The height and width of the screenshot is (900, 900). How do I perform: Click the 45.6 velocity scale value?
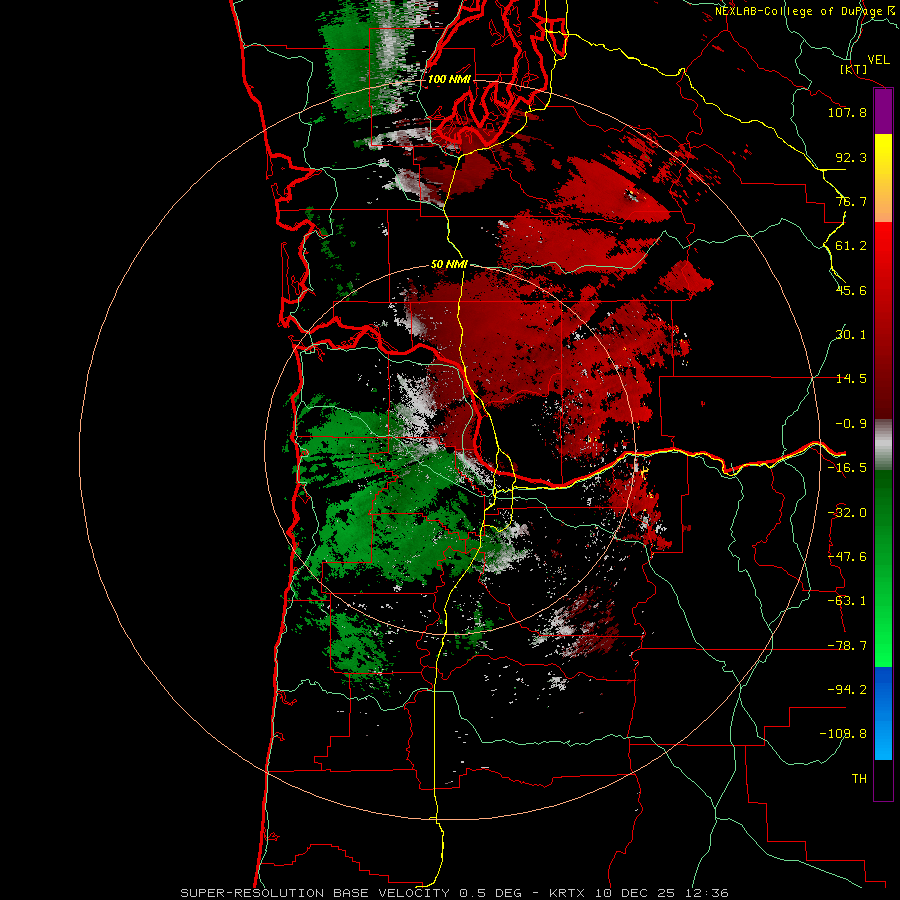point(851,290)
